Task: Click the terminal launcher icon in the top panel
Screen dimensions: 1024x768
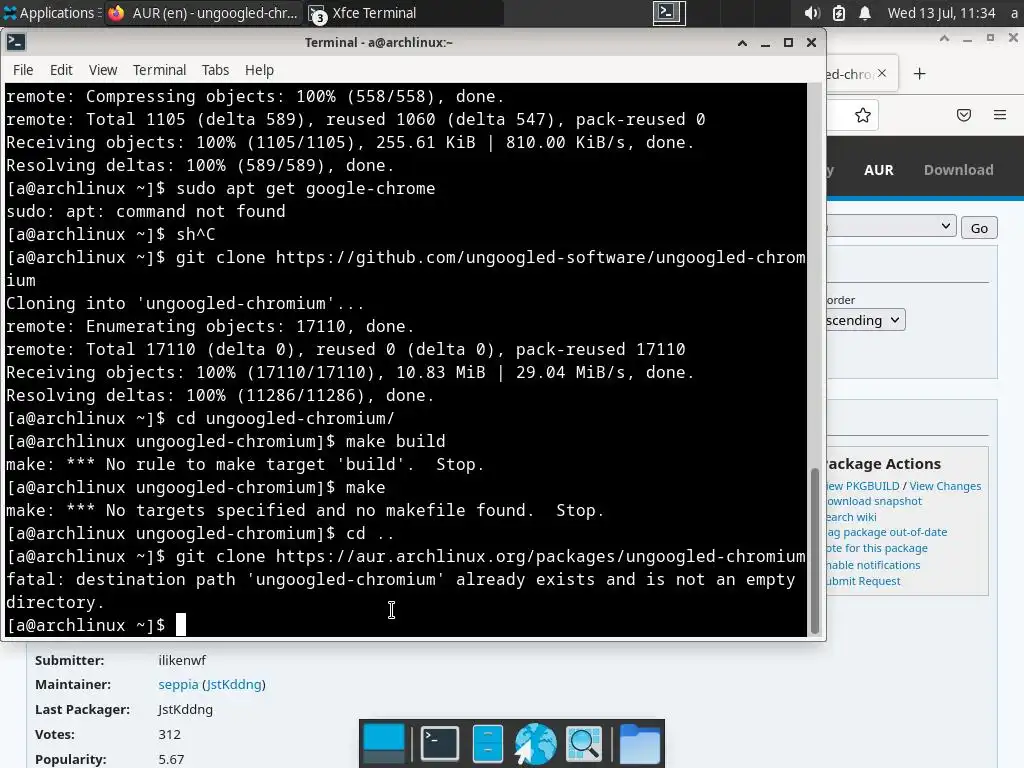Action: point(669,13)
